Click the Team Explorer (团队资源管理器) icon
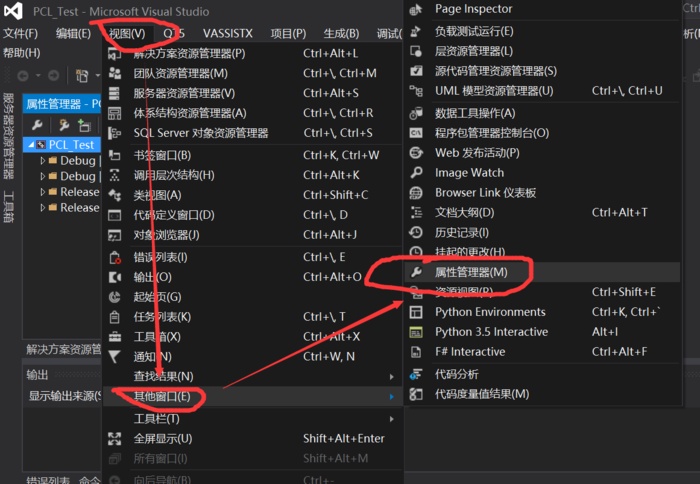Screen dimensions: 700x484 tap(115, 73)
